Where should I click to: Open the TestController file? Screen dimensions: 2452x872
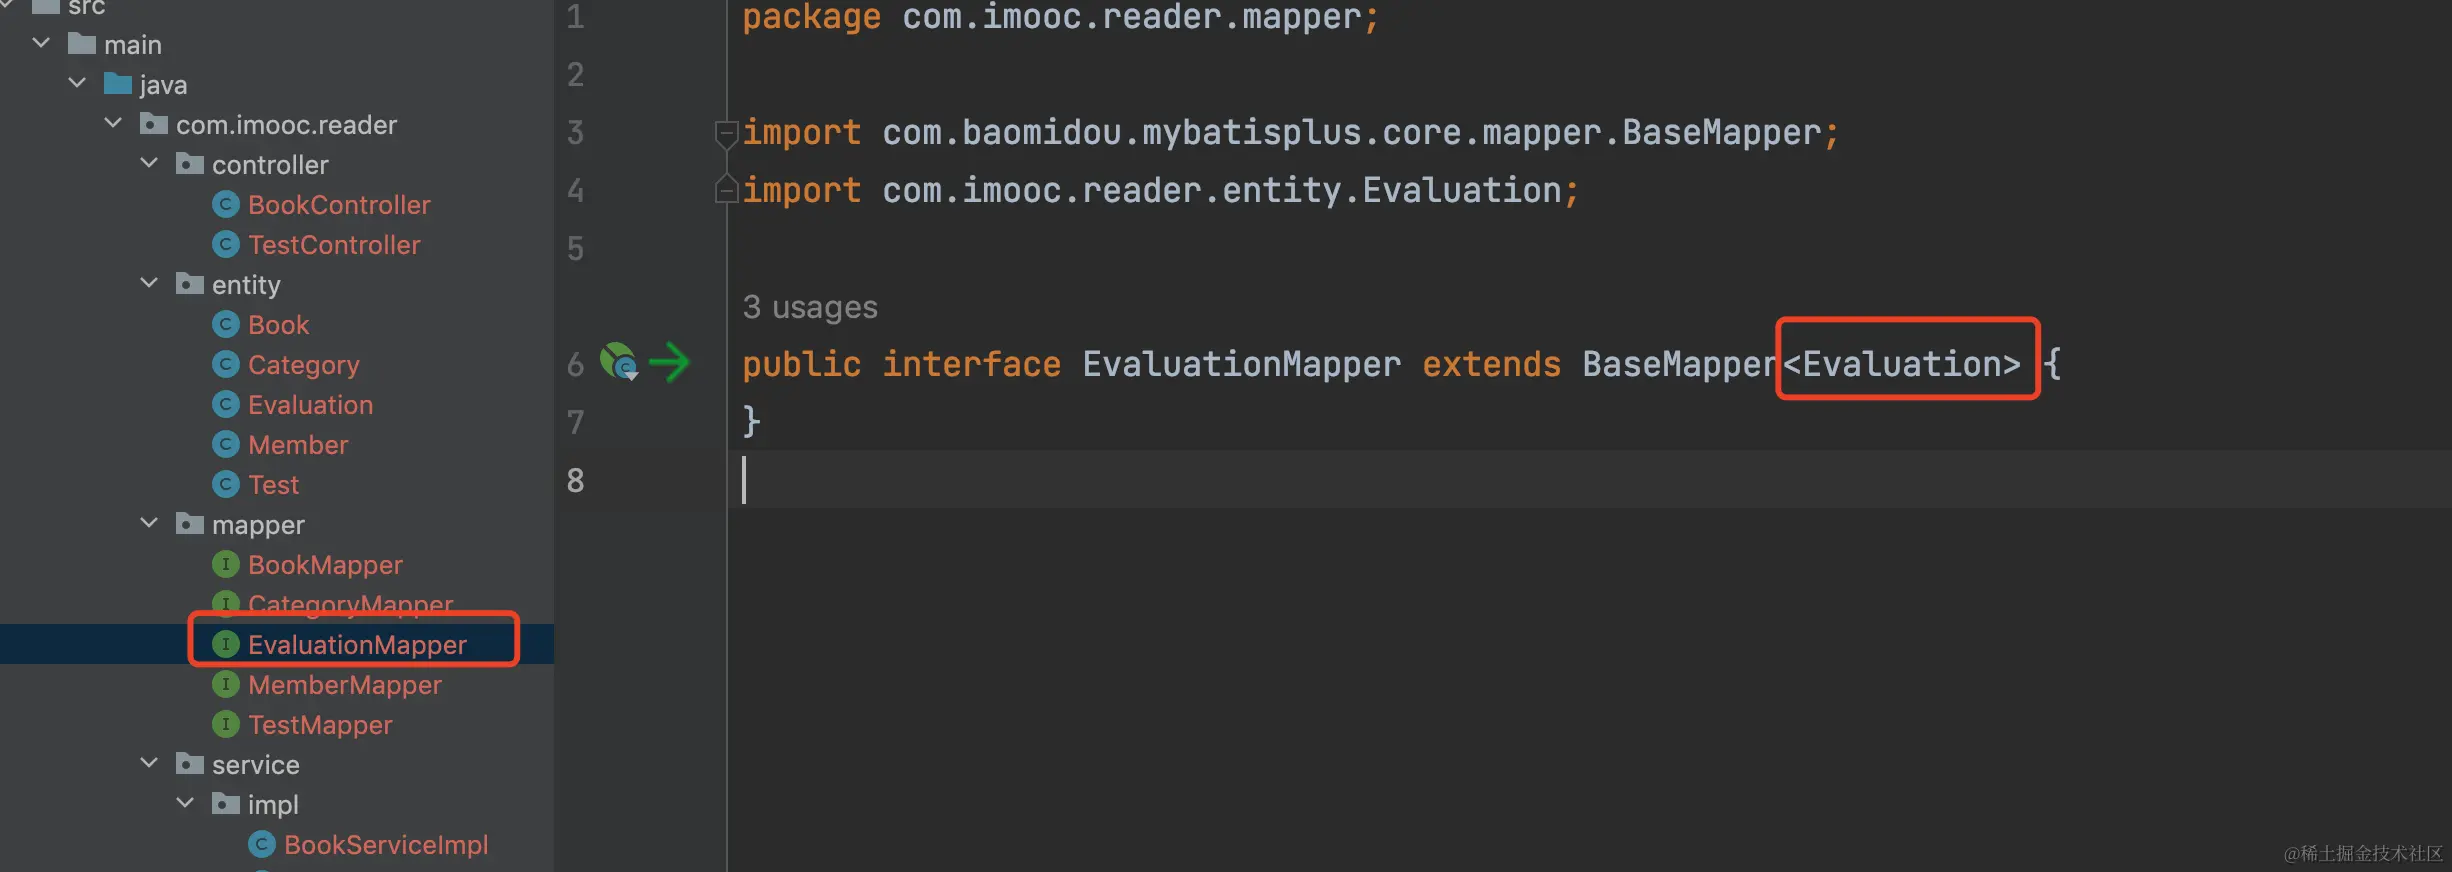click(x=334, y=245)
